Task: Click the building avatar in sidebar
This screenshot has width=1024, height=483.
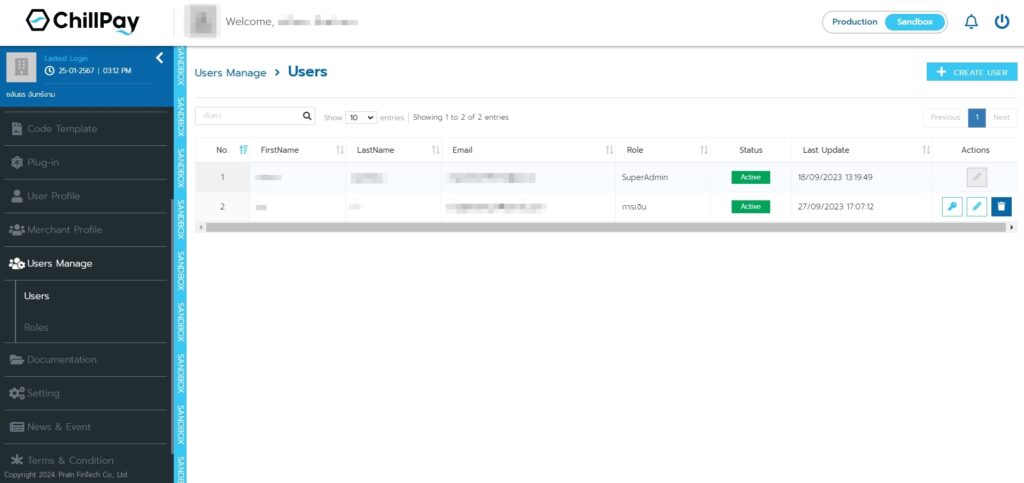Action: [x=22, y=67]
